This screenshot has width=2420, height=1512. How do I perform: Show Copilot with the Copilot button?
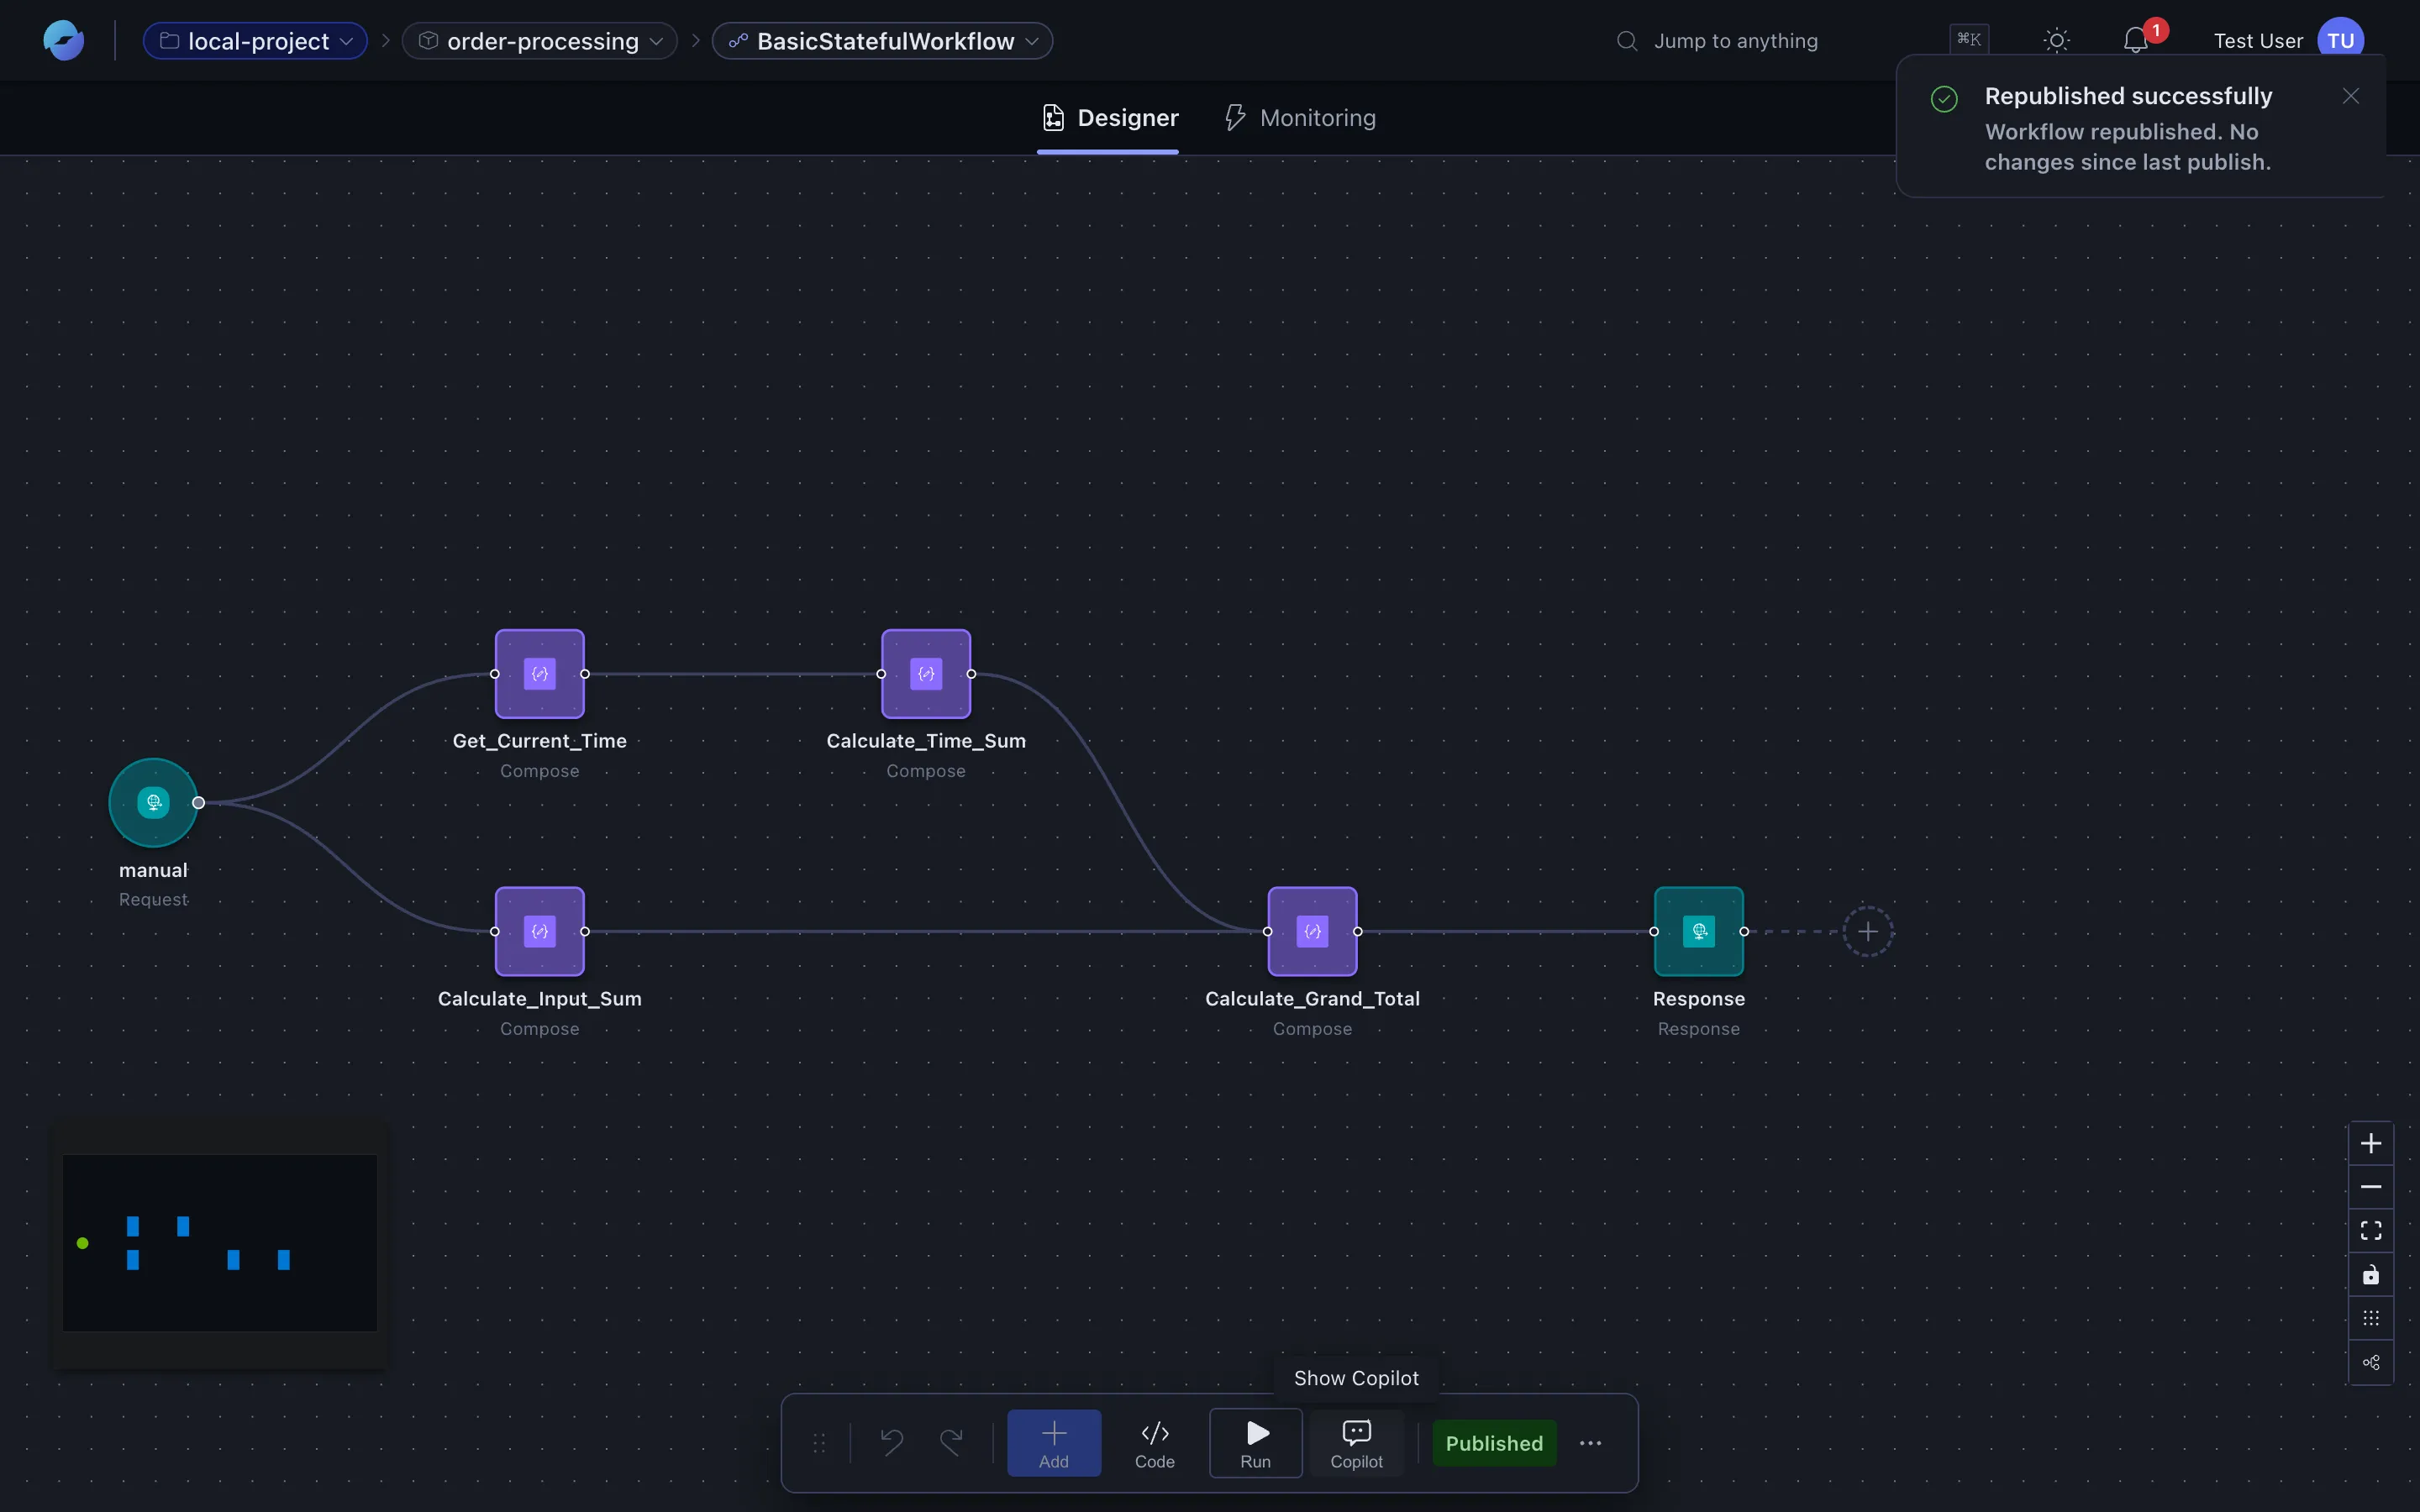coord(1357,1443)
